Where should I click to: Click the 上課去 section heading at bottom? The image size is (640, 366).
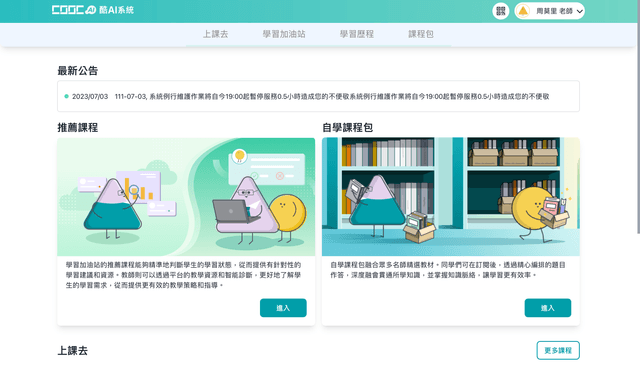tap(73, 350)
